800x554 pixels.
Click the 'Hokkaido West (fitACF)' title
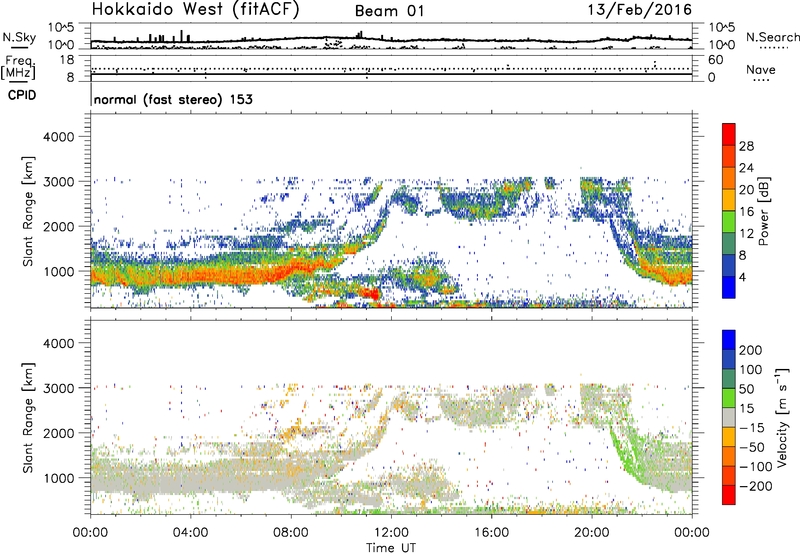[x=195, y=10]
